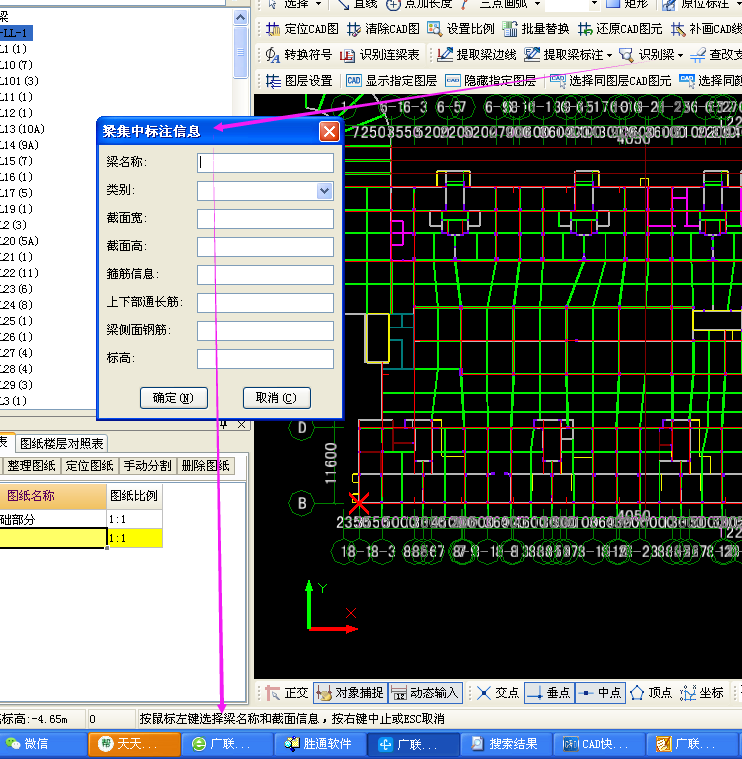Expand the 提取梁标注 dropdown arrow
This screenshot has width=742, height=759.
[609, 55]
